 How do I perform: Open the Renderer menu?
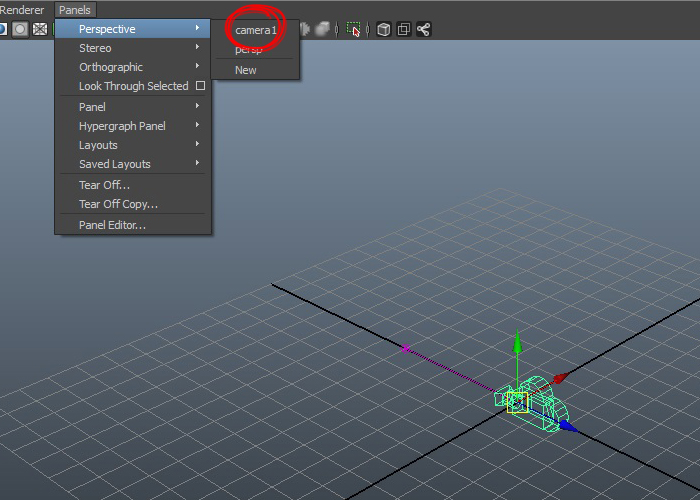[x=21, y=10]
